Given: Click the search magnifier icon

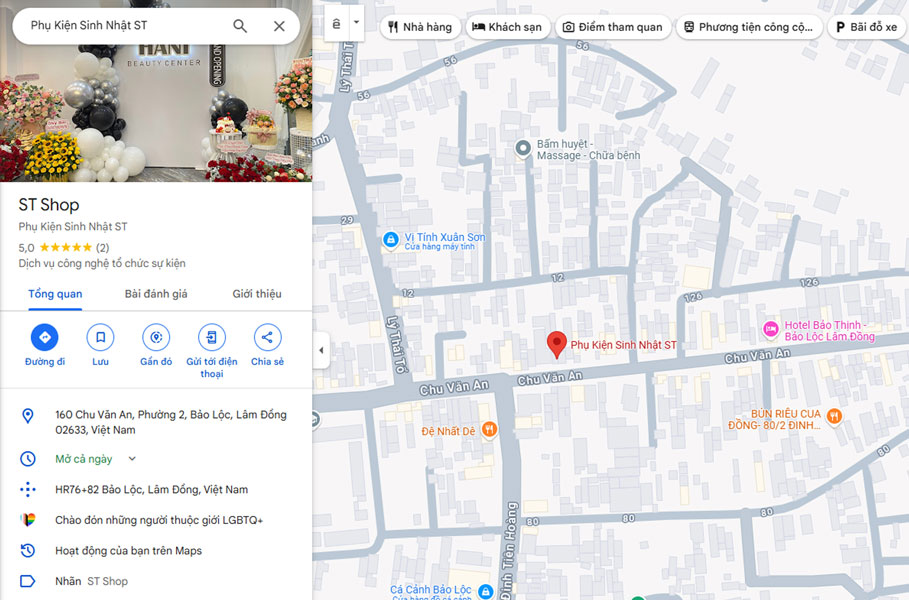Looking at the screenshot, I should [x=240, y=26].
